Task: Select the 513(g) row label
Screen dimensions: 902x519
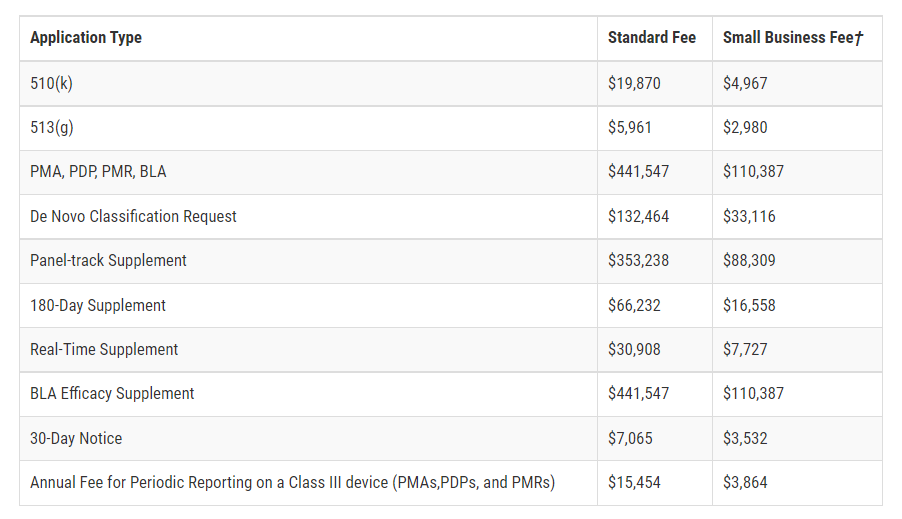Action: [x=52, y=127]
